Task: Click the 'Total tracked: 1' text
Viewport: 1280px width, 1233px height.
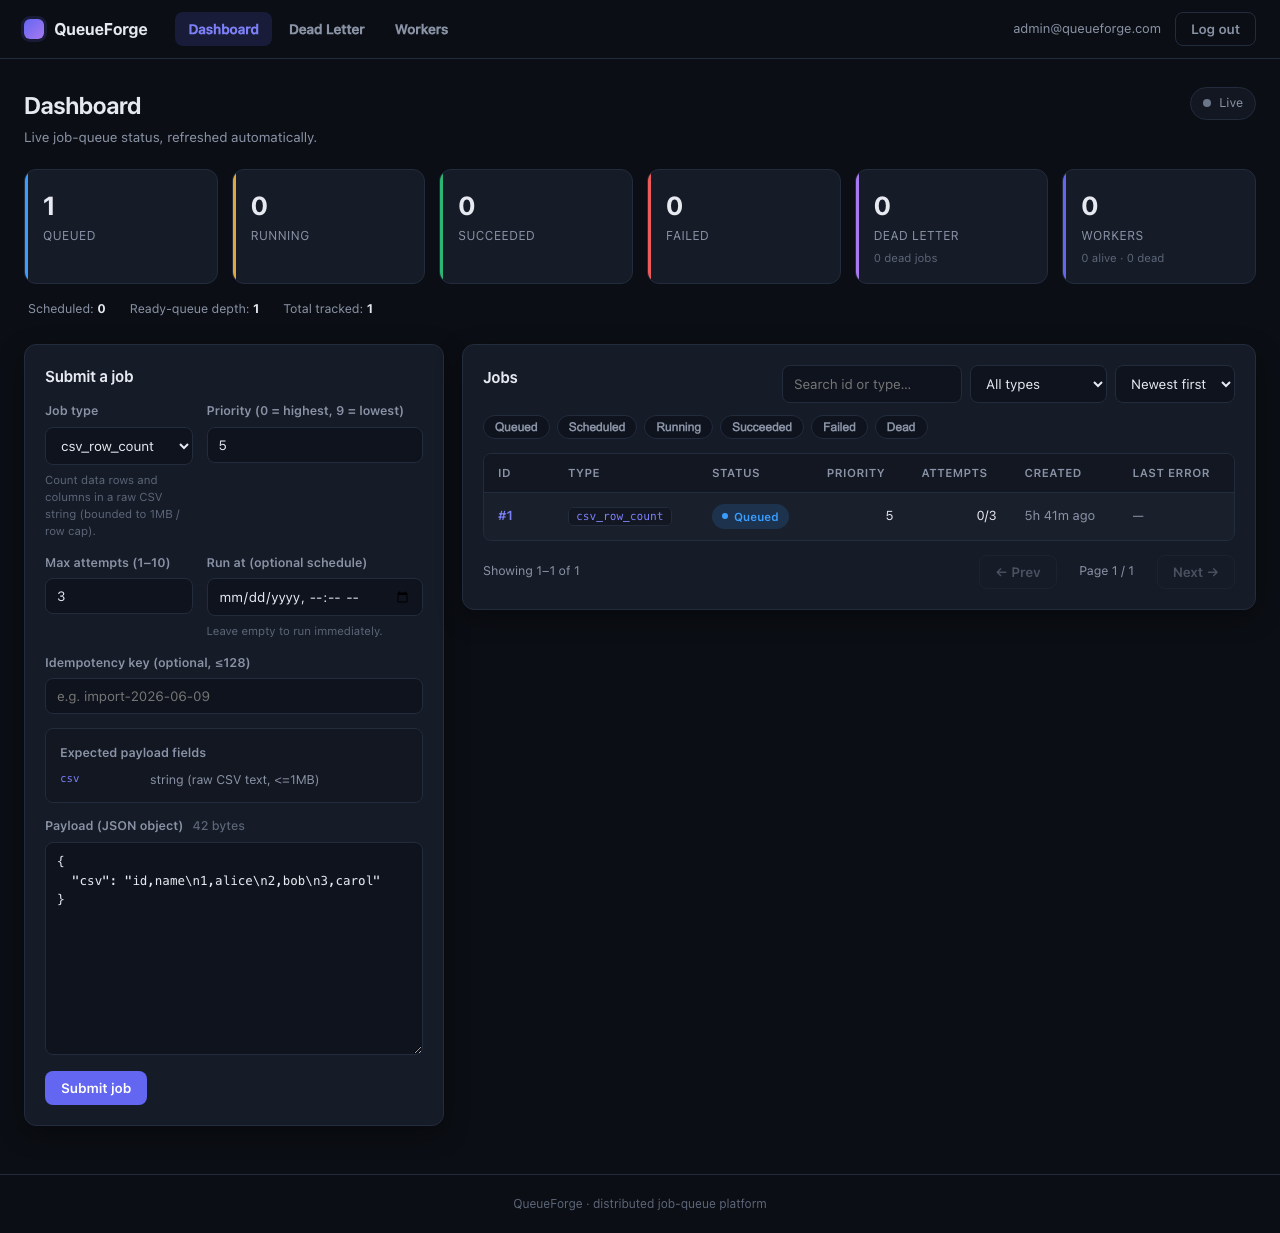Action: pos(328,309)
